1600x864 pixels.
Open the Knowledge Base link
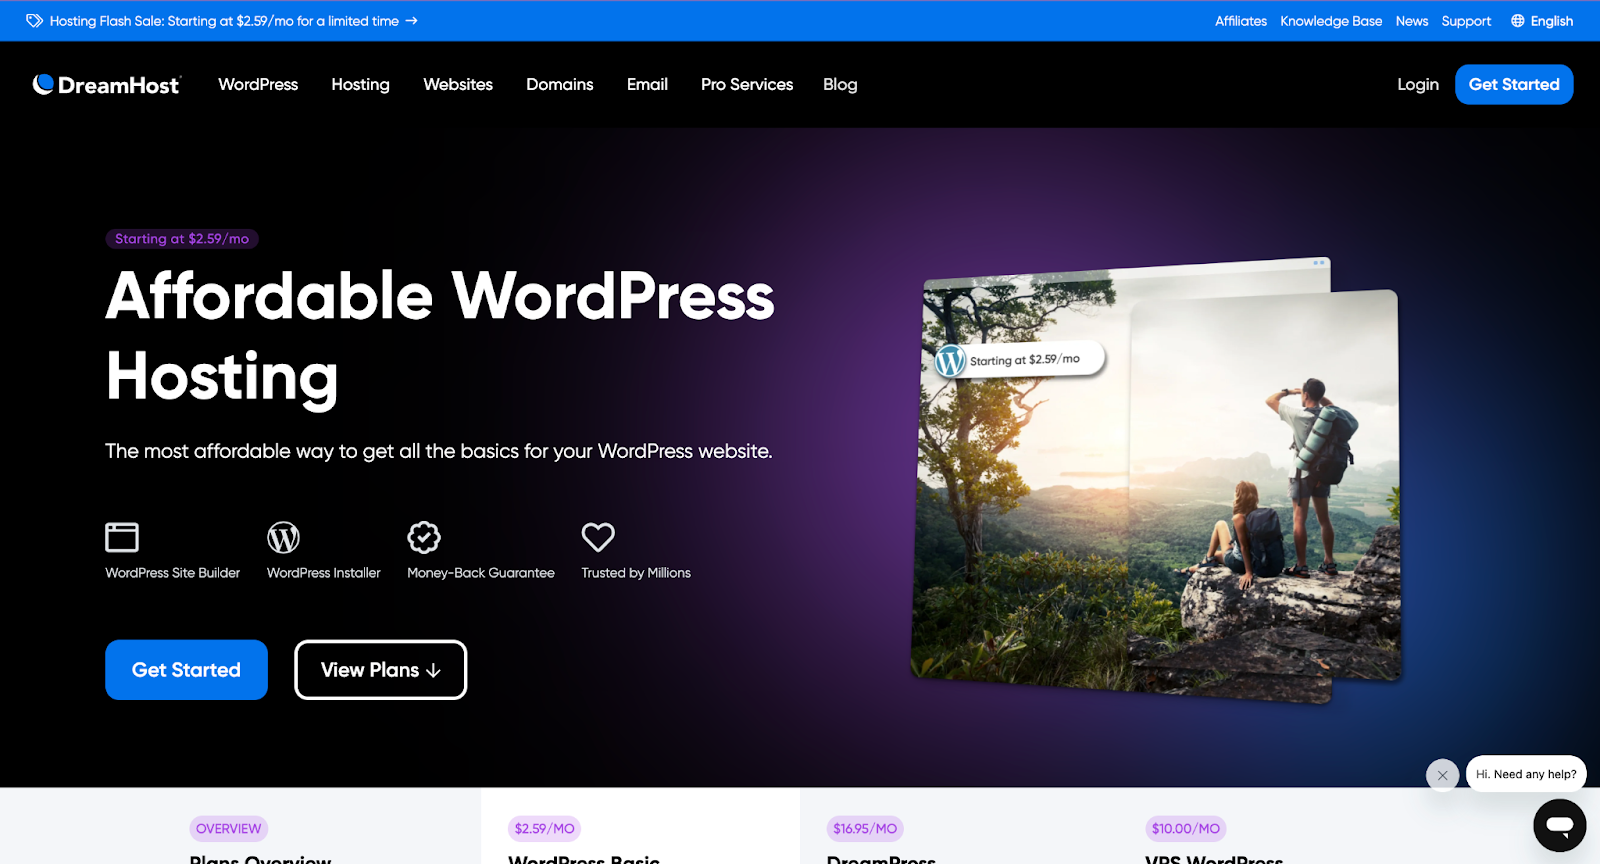pos(1330,21)
